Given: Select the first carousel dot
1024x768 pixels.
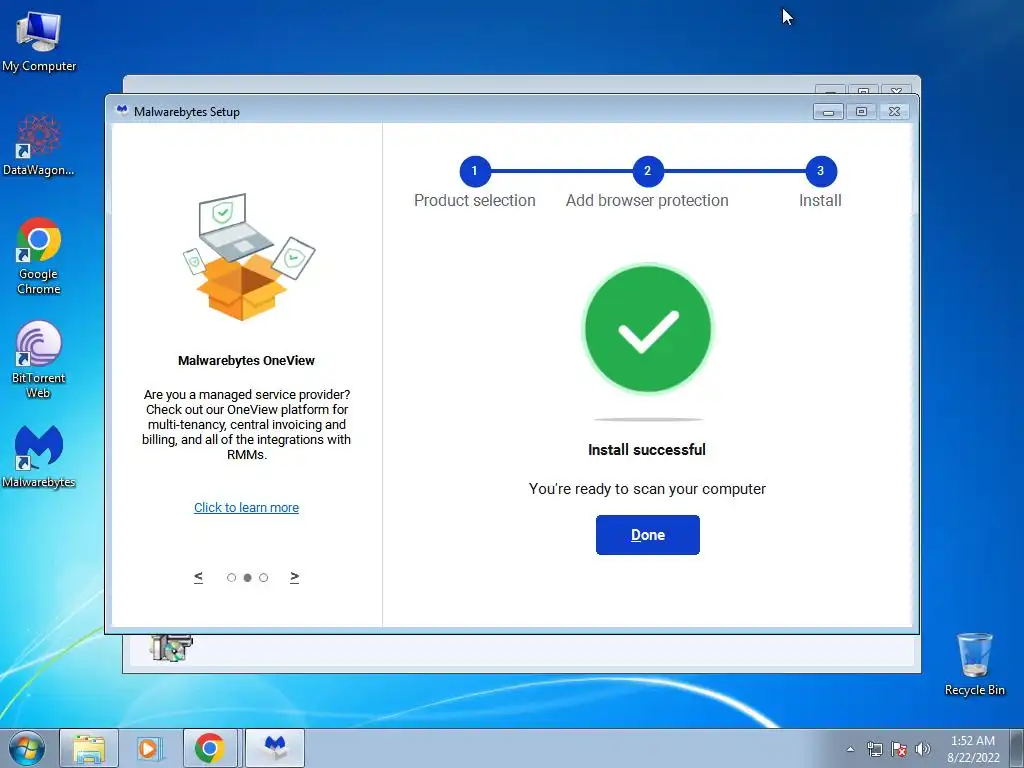Looking at the screenshot, I should pyautogui.click(x=231, y=577).
